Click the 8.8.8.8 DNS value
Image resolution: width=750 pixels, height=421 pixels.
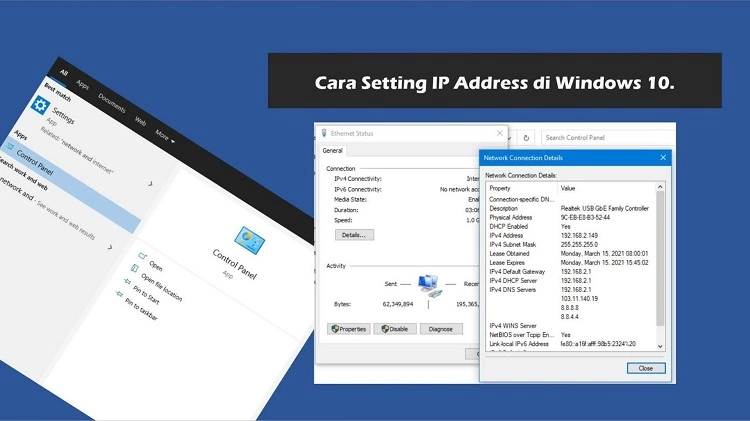[570, 308]
